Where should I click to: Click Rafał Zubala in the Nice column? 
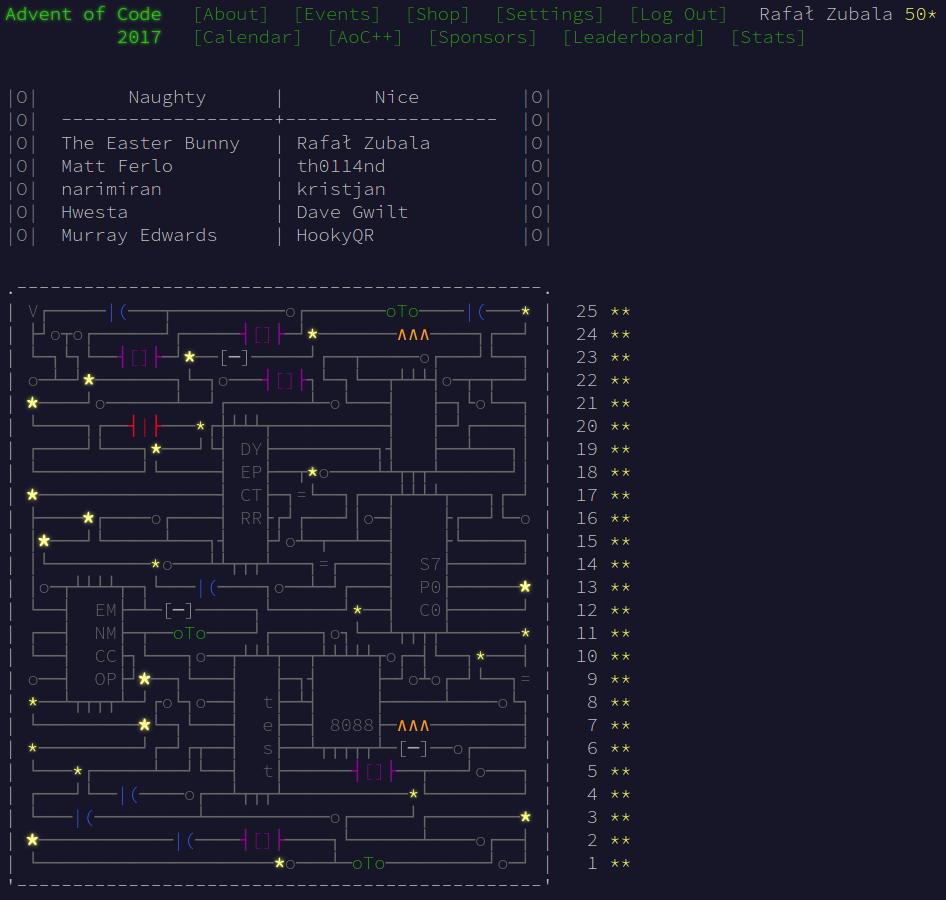point(363,143)
